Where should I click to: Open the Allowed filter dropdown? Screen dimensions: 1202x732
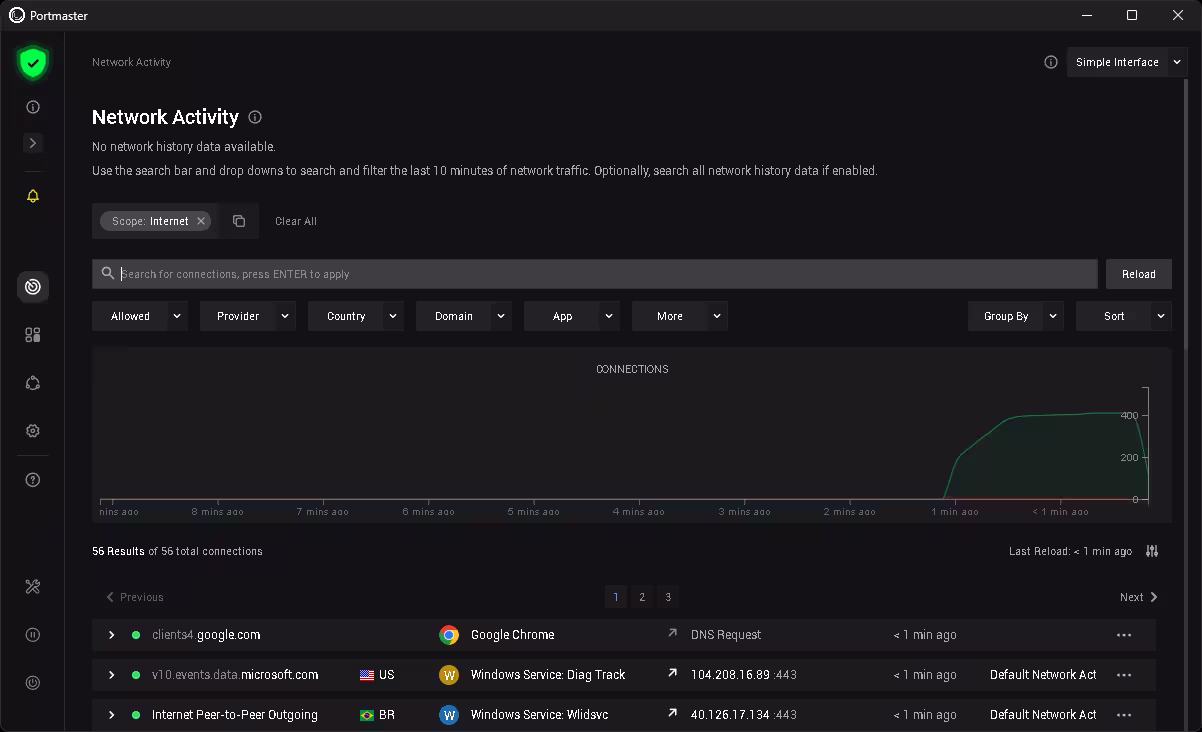coord(140,316)
